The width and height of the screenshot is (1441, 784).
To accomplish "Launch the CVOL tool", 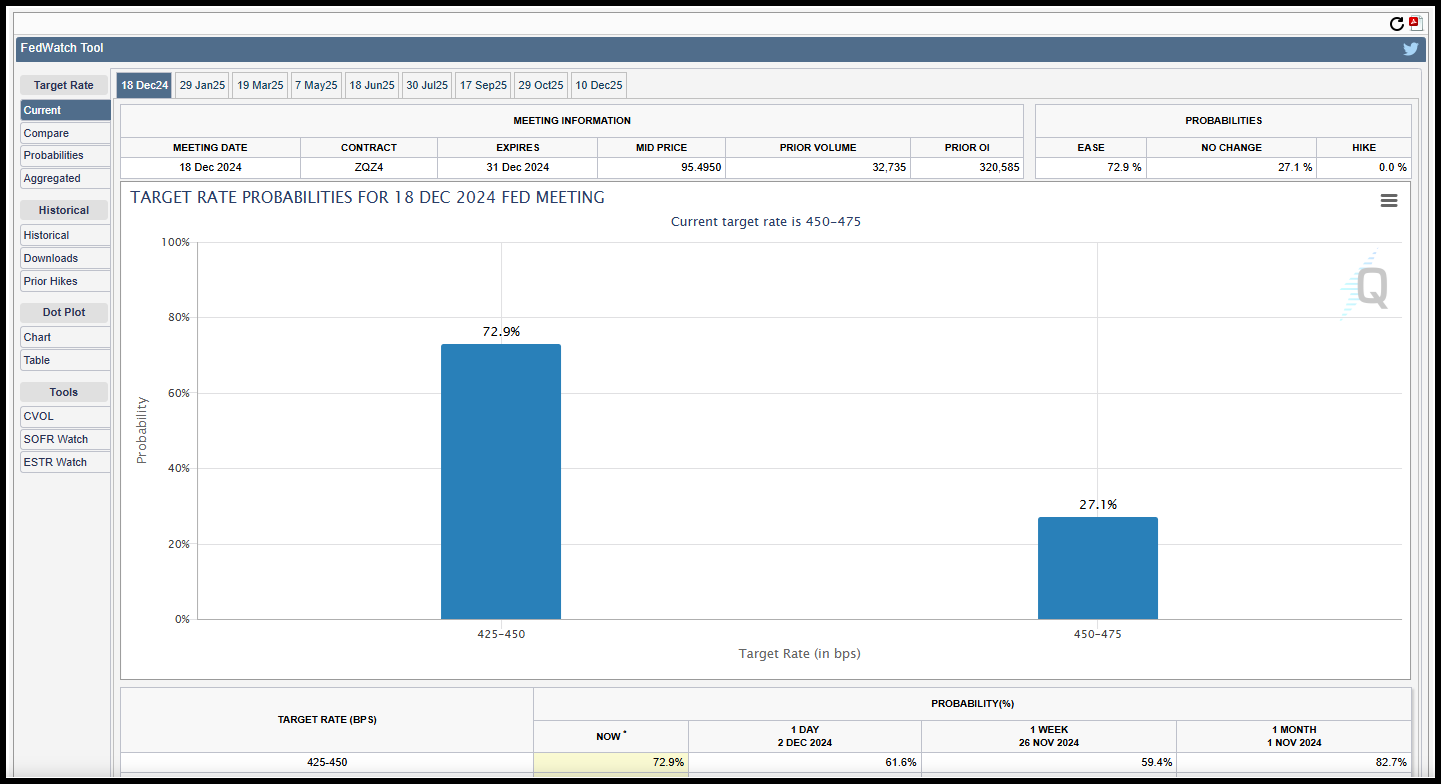I will [65, 416].
